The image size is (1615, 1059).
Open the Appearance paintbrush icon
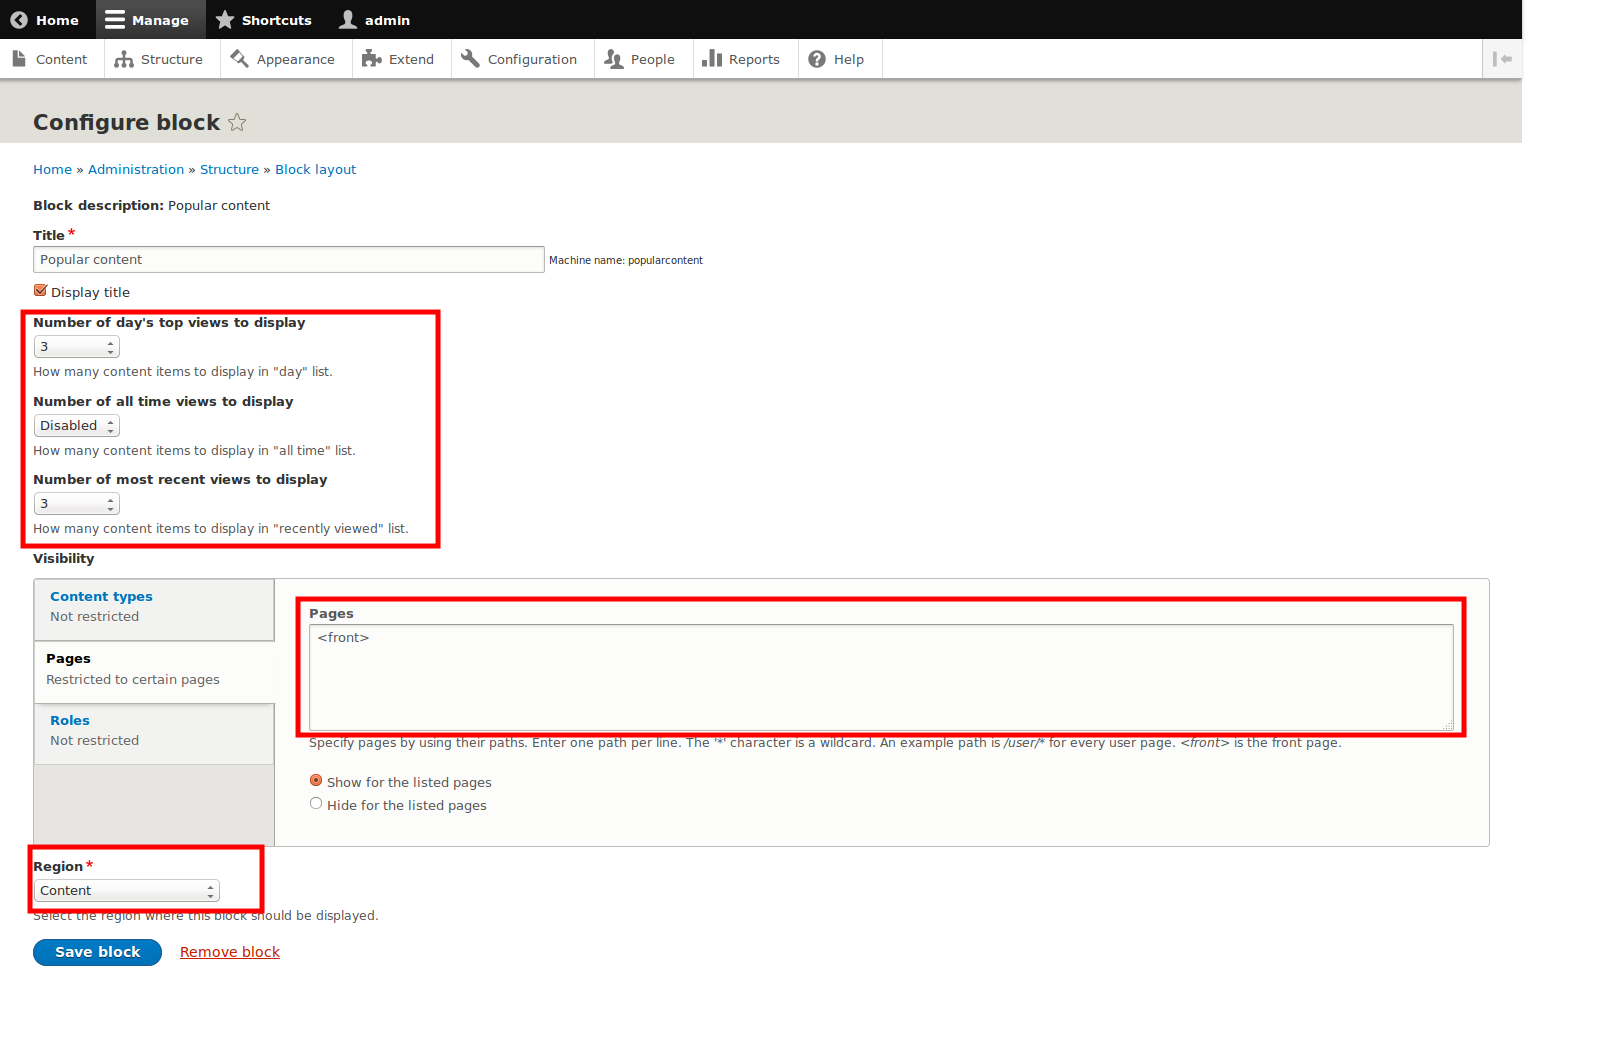coord(240,58)
